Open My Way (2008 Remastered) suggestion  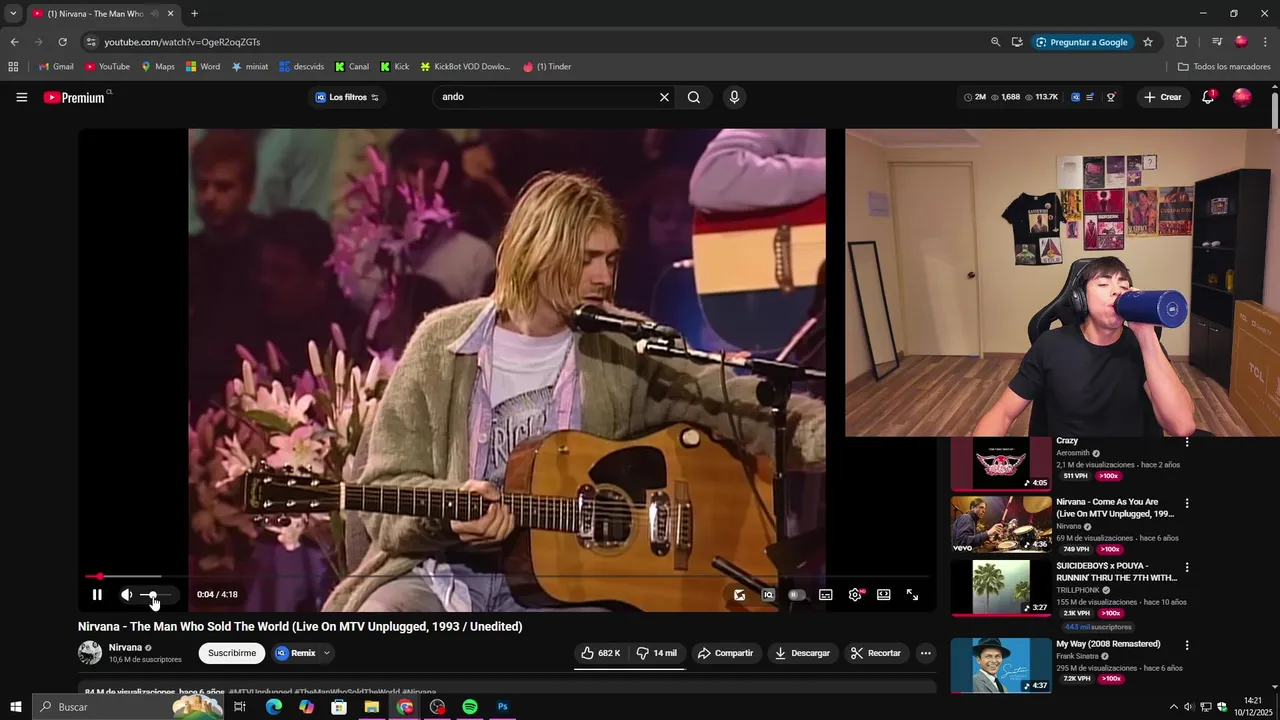[x=1001, y=665]
